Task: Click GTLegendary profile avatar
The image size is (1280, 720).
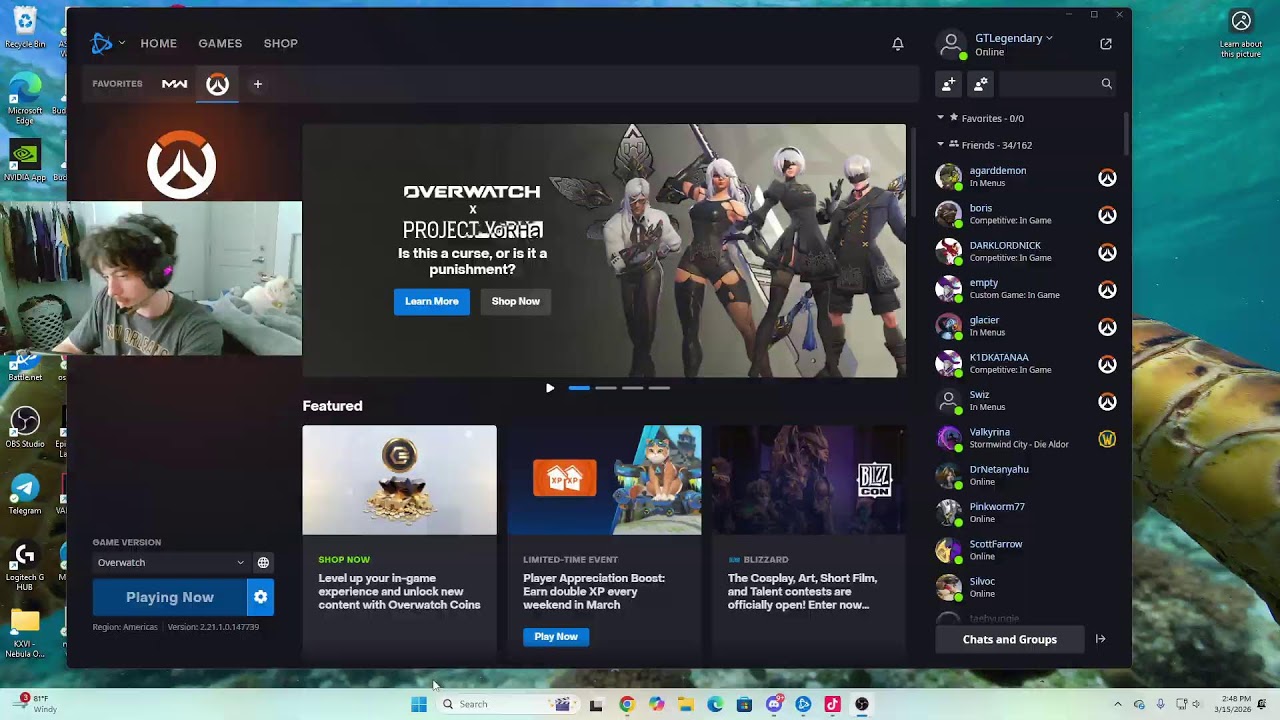Action: click(x=951, y=44)
